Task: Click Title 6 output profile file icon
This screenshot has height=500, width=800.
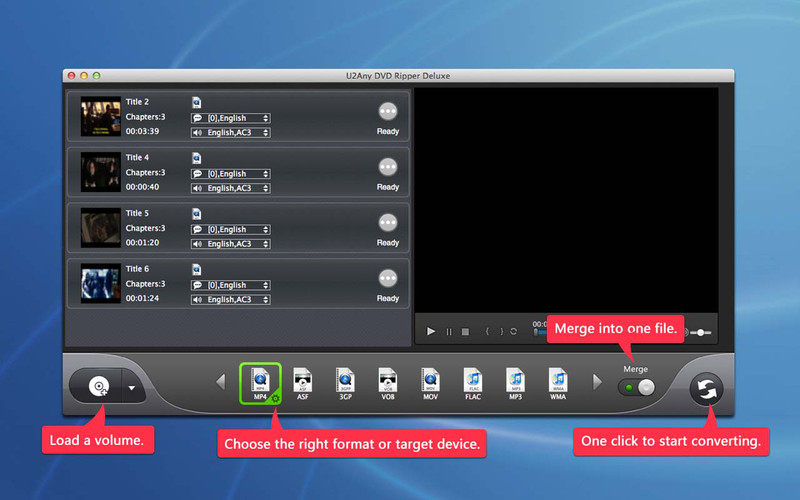Action: pos(196,269)
